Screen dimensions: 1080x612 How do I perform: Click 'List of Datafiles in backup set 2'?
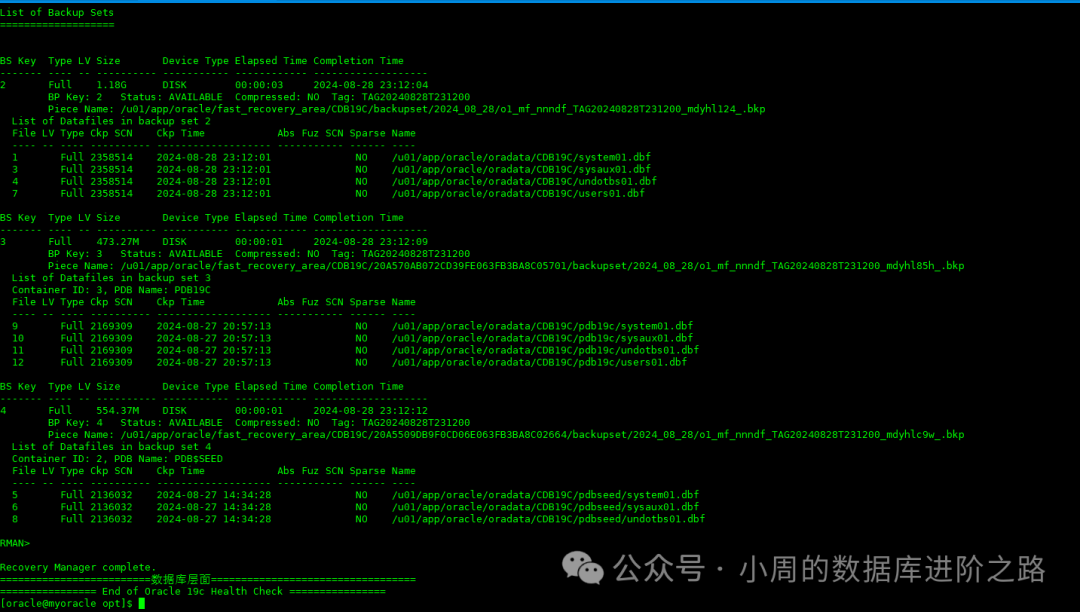[112, 121]
